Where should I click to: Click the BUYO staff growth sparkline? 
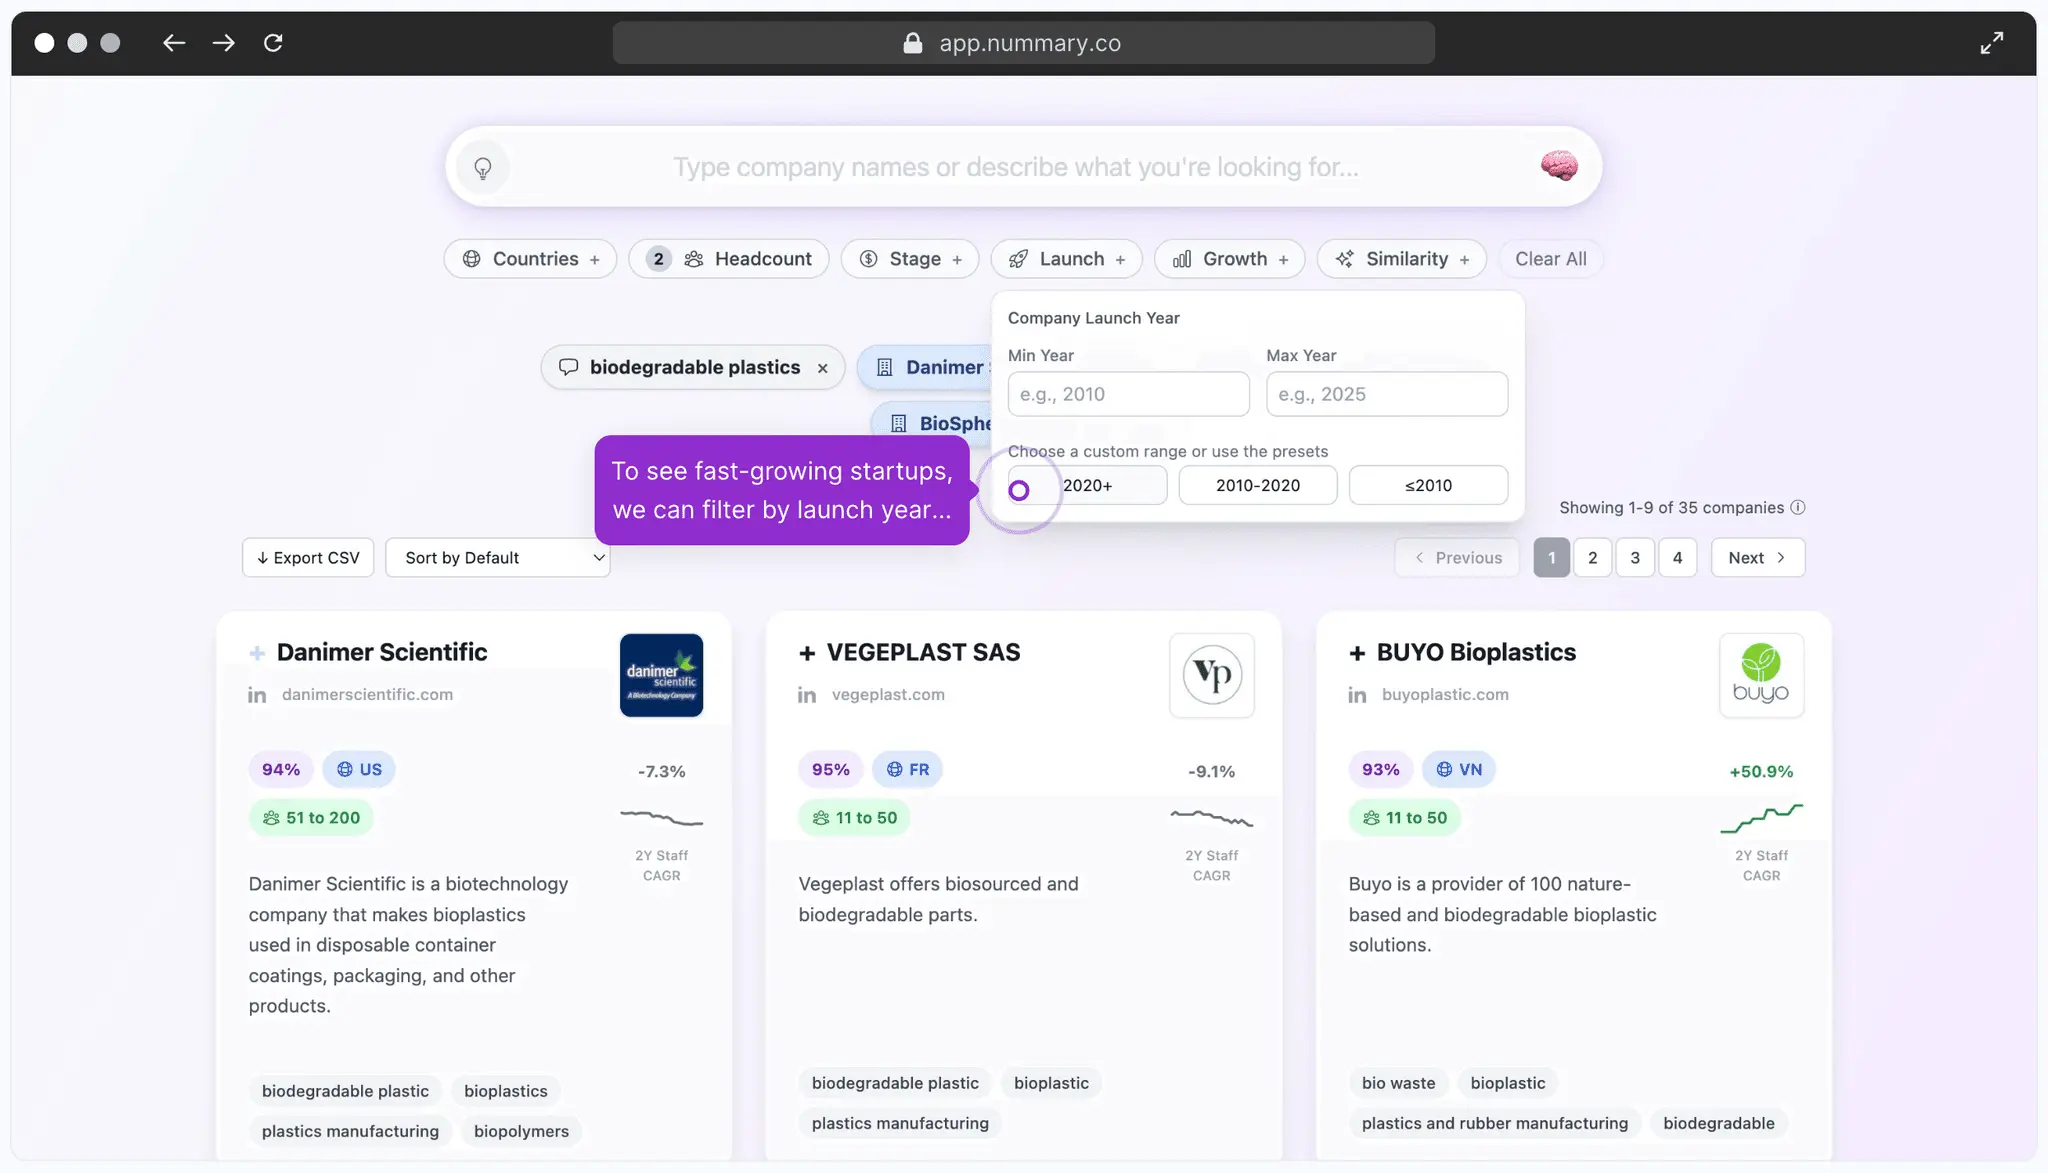point(1761,819)
